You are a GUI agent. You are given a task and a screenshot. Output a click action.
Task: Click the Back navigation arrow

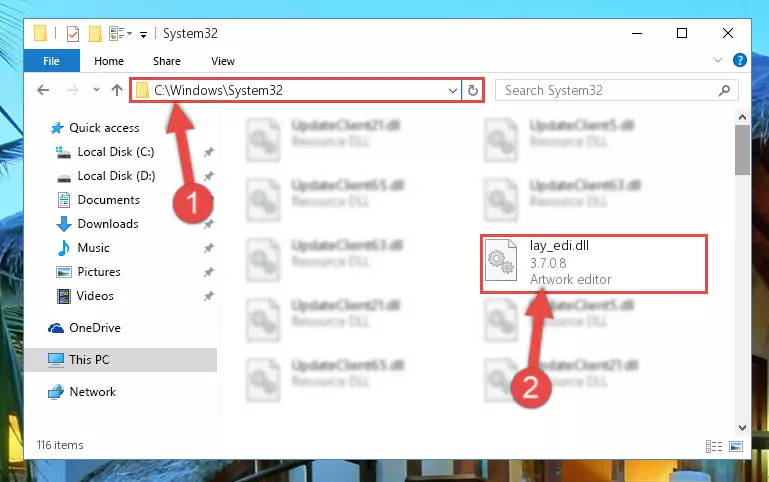click(x=43, y=90)
